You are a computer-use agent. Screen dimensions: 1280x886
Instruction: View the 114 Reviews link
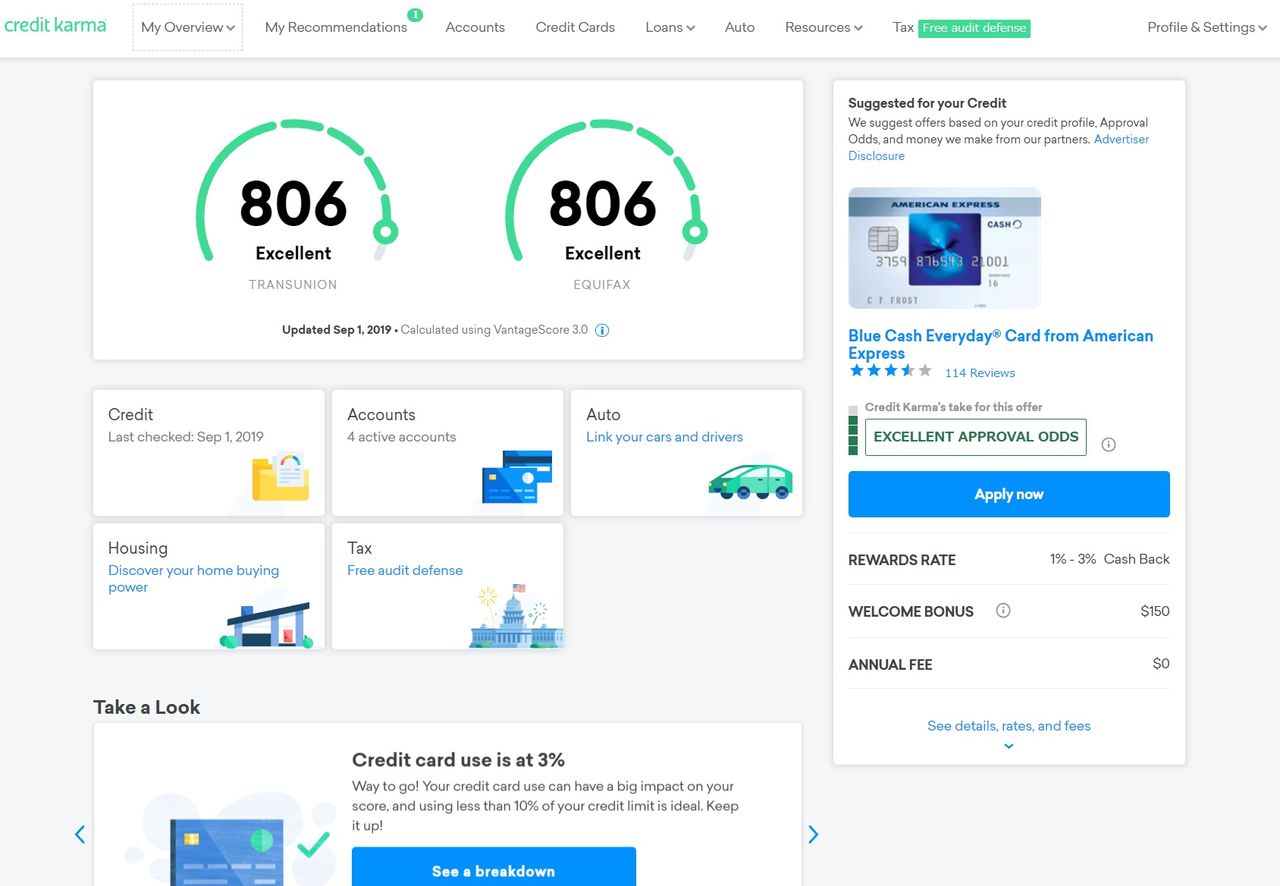980,373
